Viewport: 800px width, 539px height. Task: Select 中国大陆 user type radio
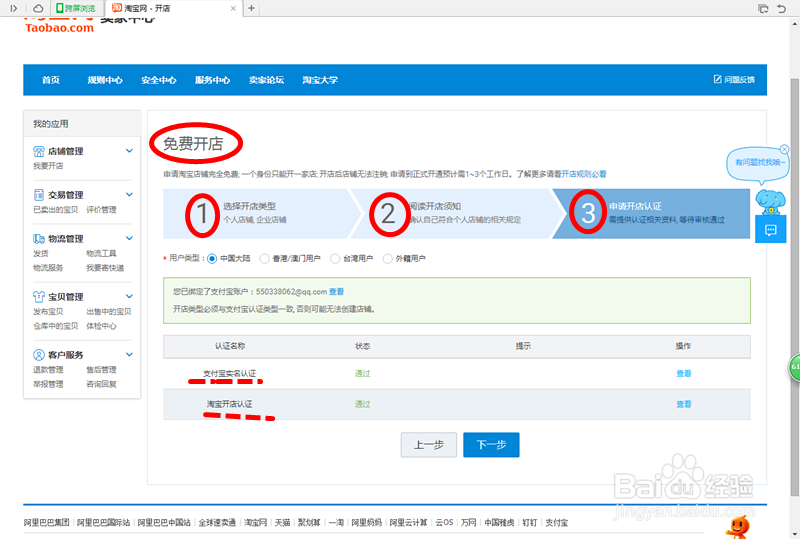pyautogui.click(x=212, y=259)
